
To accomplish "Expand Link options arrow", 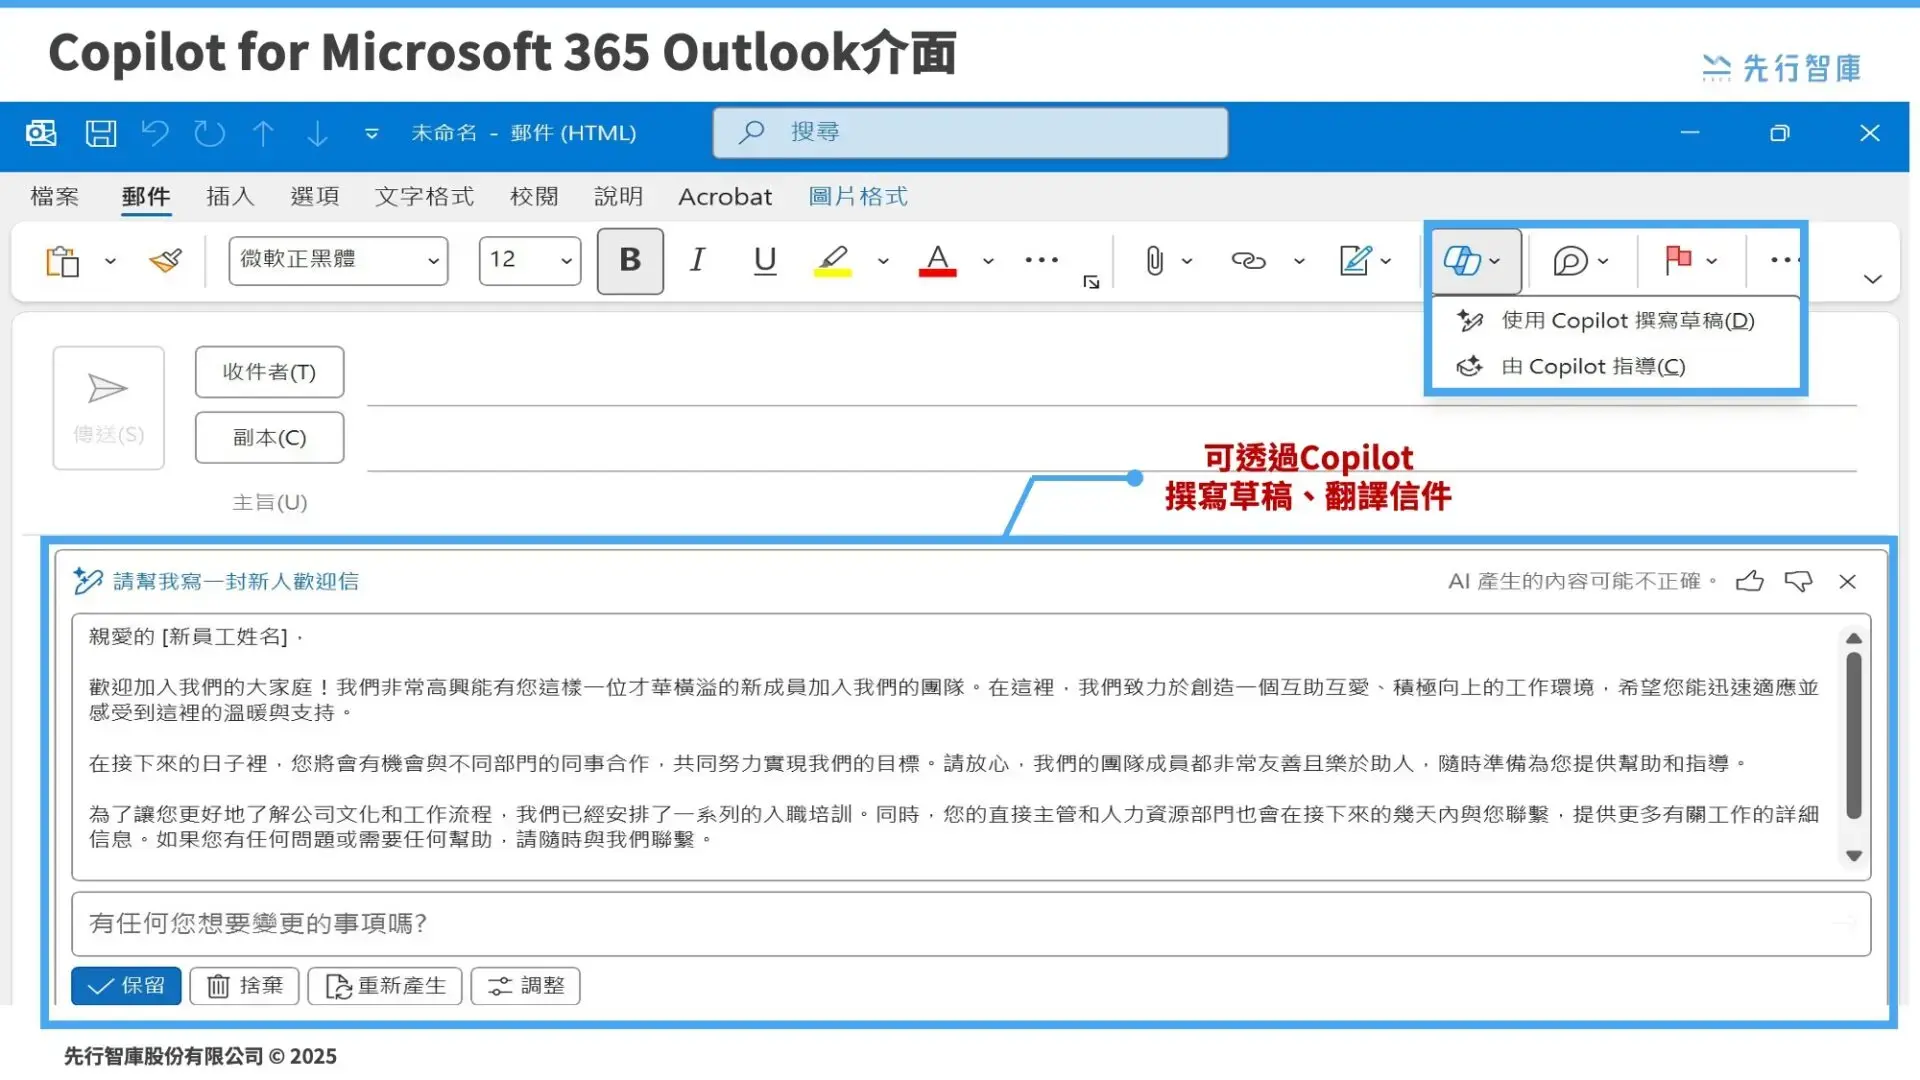I will [x=1299, y=262].
